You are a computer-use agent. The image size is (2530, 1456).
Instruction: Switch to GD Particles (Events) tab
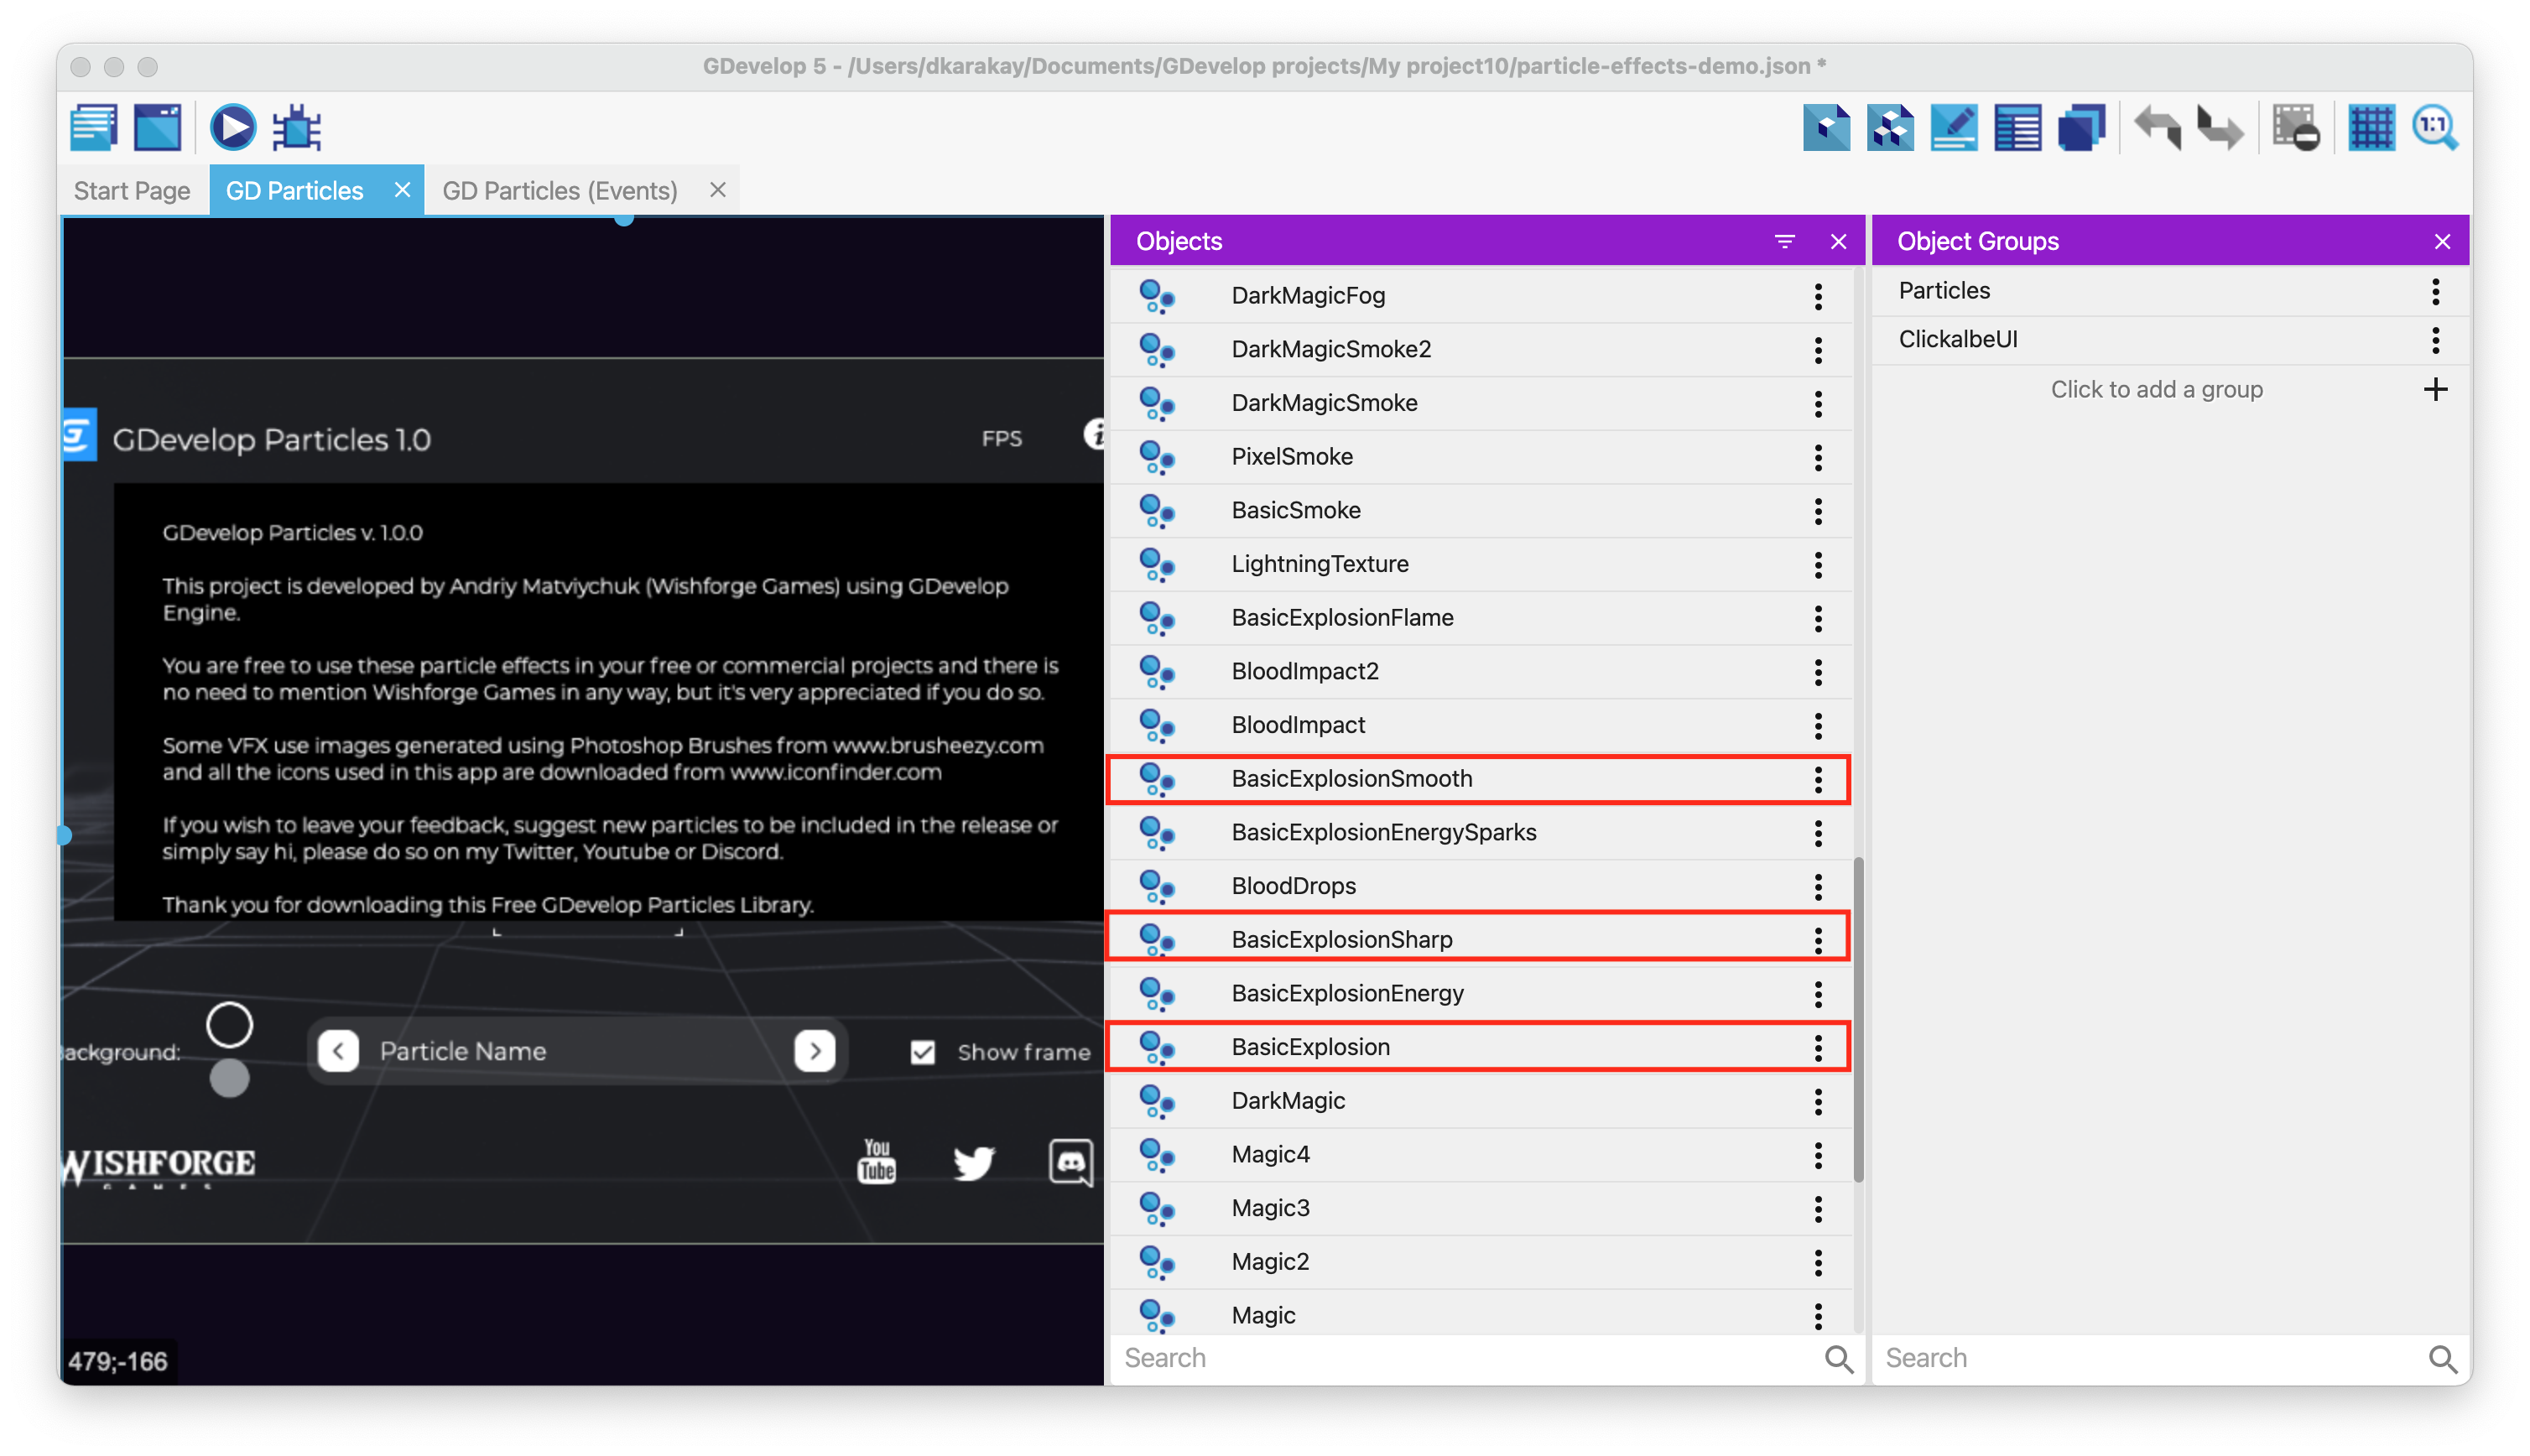tap(560, 190)
